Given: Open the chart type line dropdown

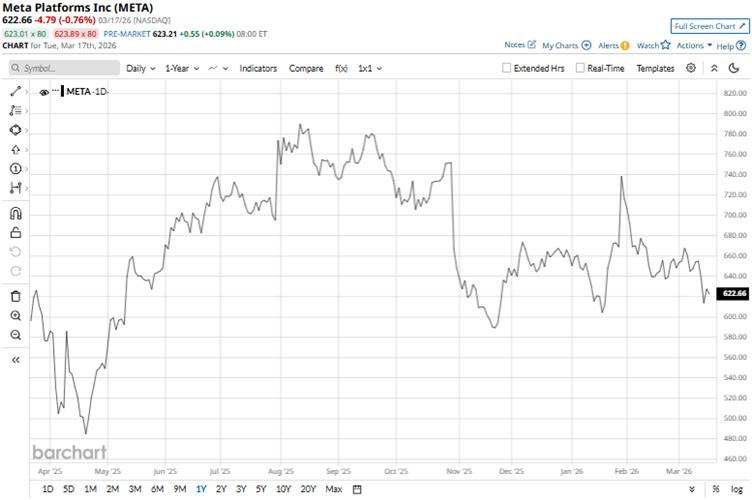Looking at the screenshot, I should tap(218, 69).
